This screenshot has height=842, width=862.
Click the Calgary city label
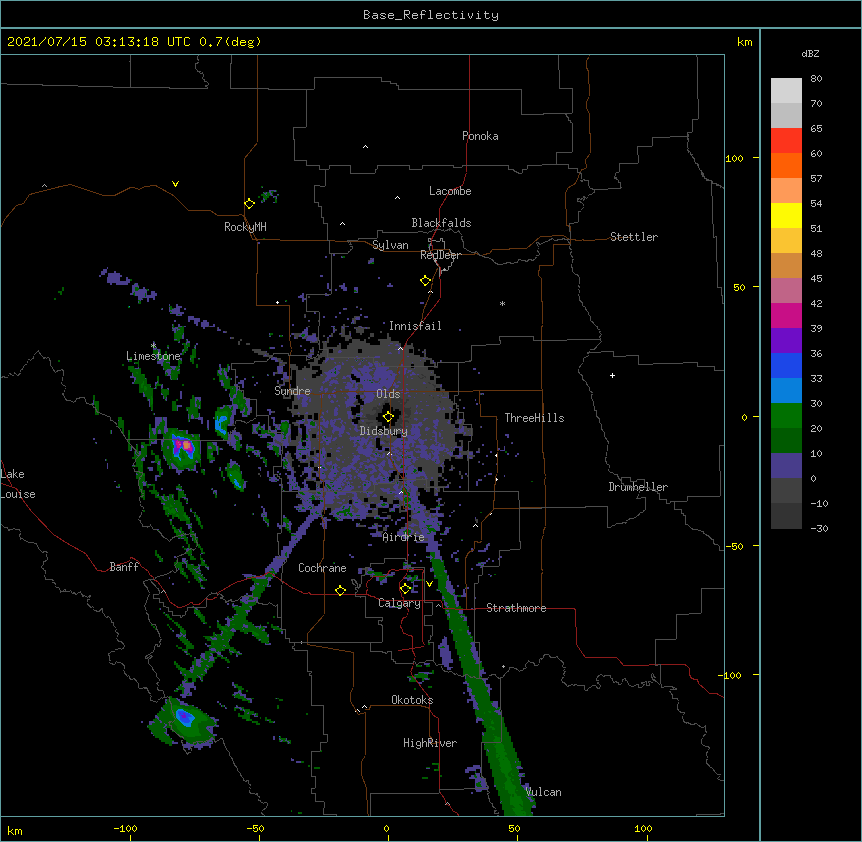coord(399,603)
